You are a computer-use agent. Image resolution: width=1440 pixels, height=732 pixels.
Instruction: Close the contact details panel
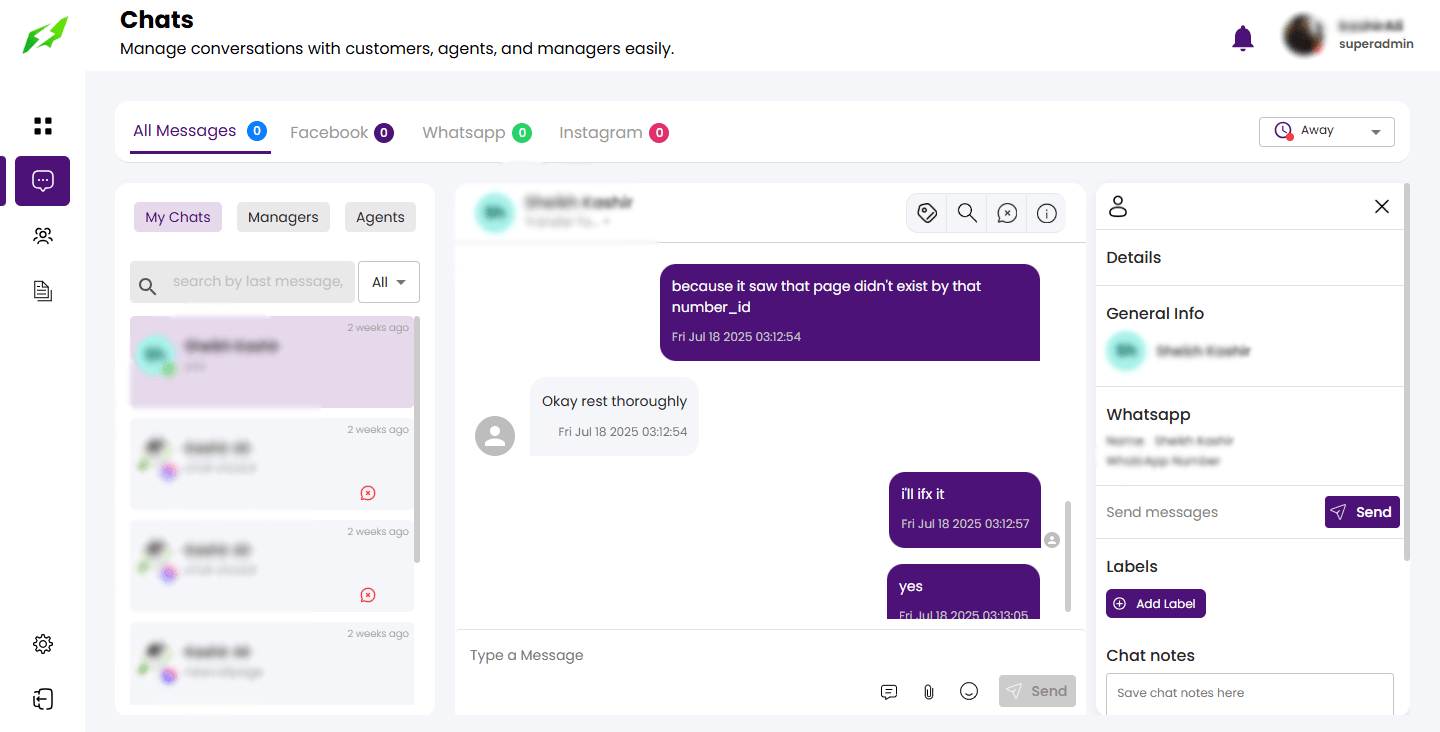pyautogui.click(x=1382, y=206)
